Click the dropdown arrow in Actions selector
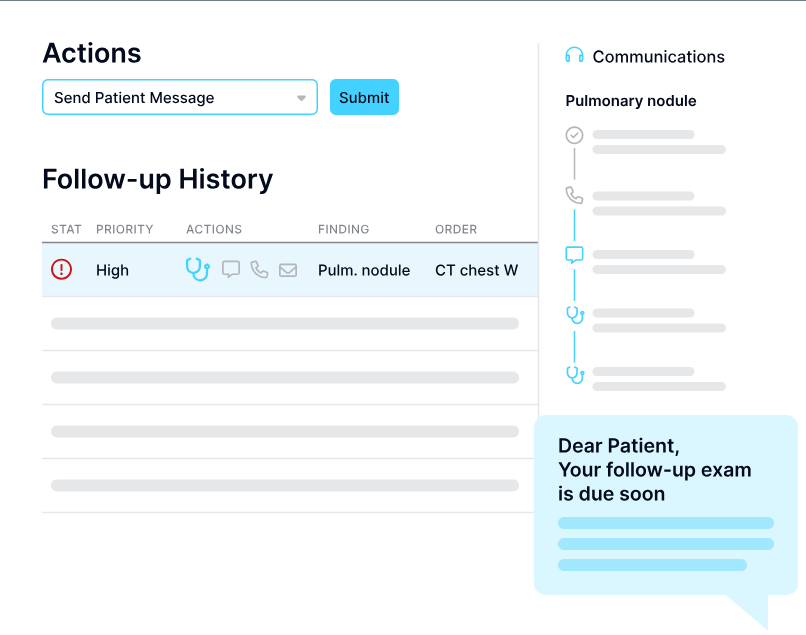 301,98
